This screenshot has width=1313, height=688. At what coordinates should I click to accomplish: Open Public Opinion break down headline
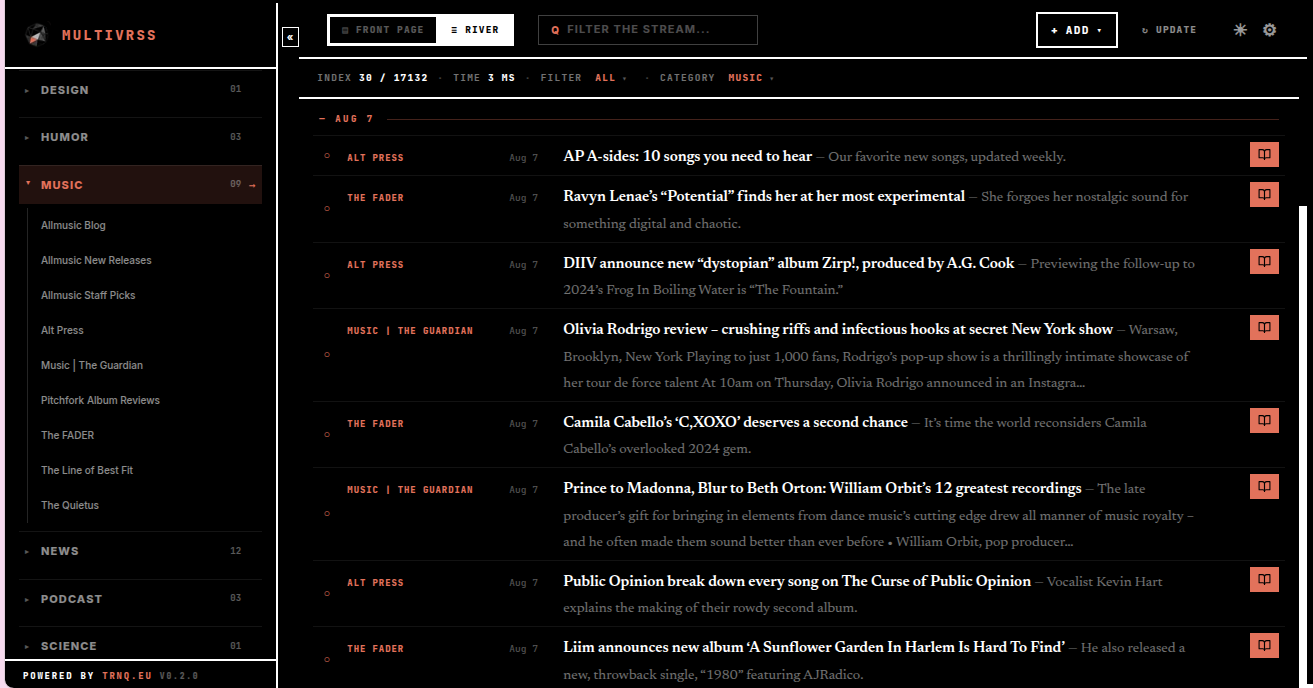pyautogui.click(x=797, y=581)
